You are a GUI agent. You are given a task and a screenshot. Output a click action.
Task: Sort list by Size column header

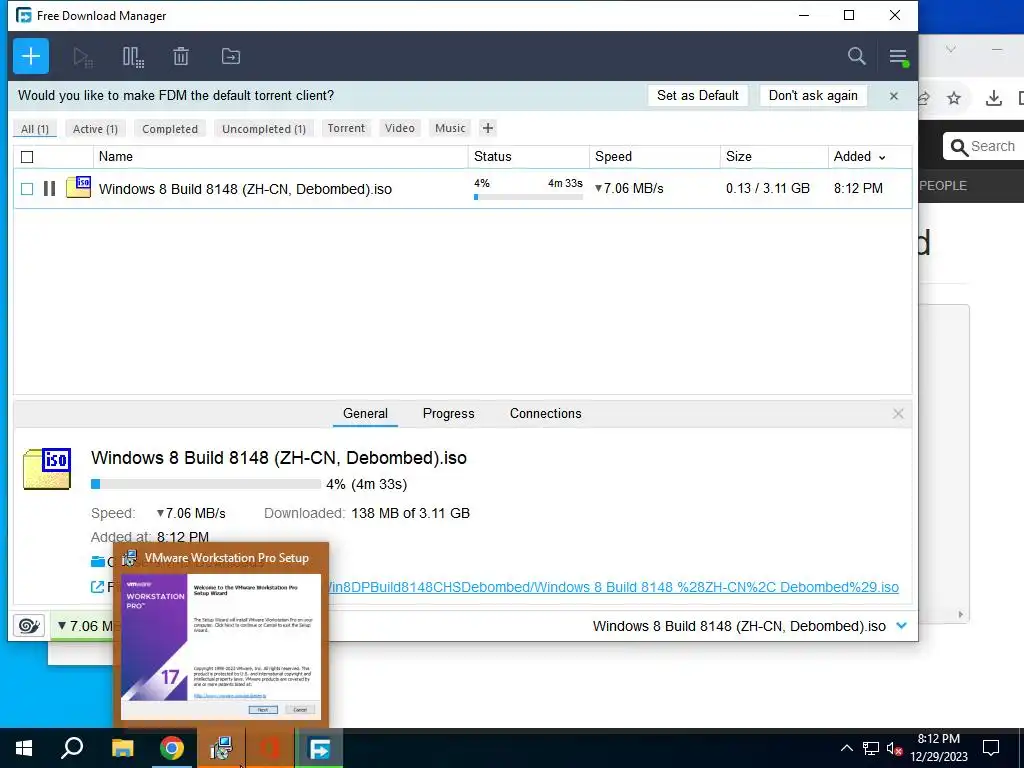774,157
